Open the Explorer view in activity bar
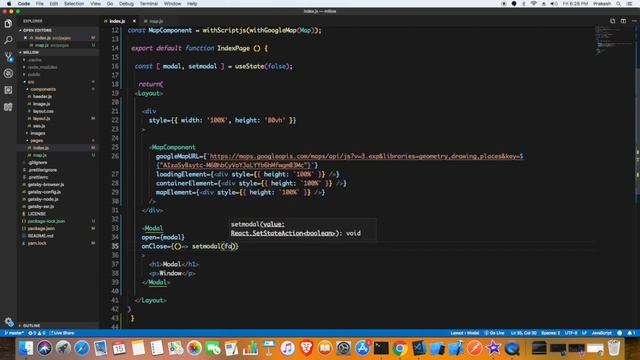This screenshot has width=640, height=360. 8,24
